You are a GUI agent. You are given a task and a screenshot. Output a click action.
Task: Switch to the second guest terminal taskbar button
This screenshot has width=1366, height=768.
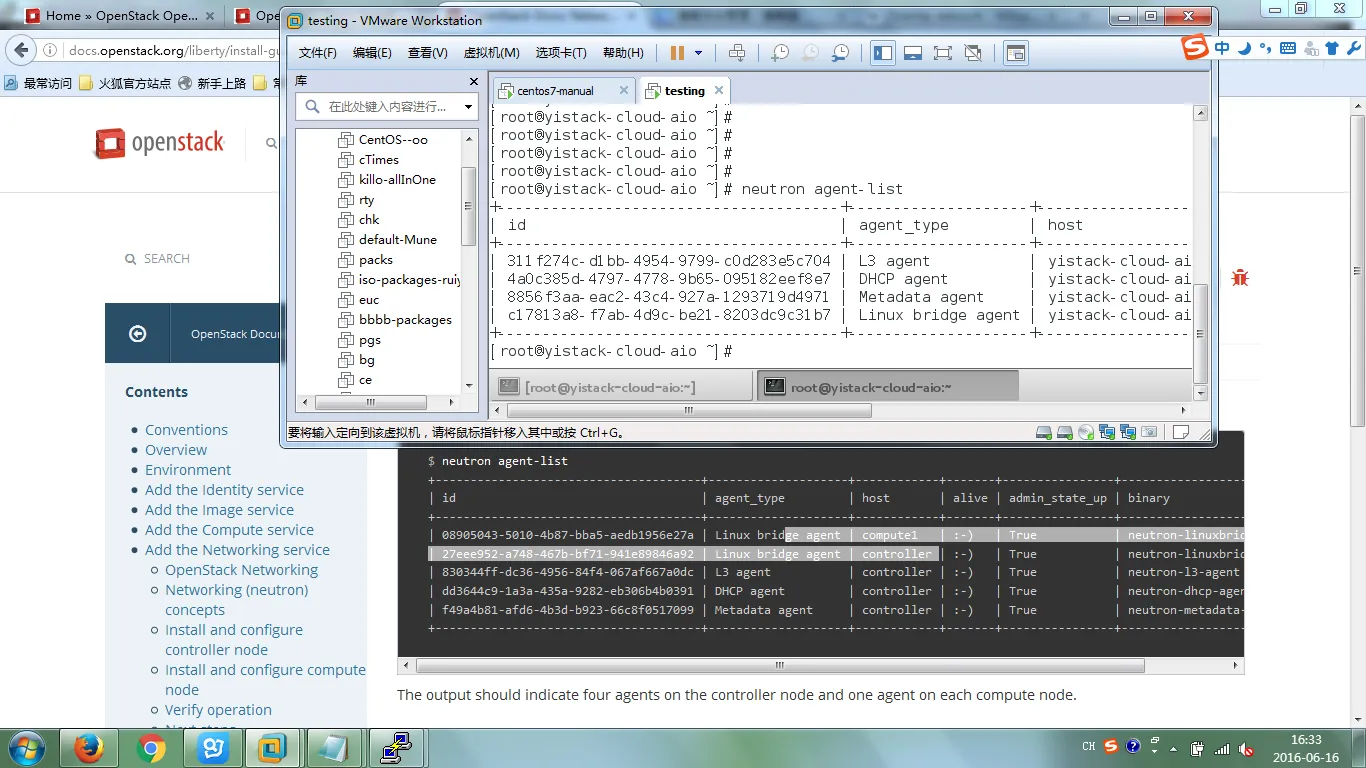pos(887,387)
